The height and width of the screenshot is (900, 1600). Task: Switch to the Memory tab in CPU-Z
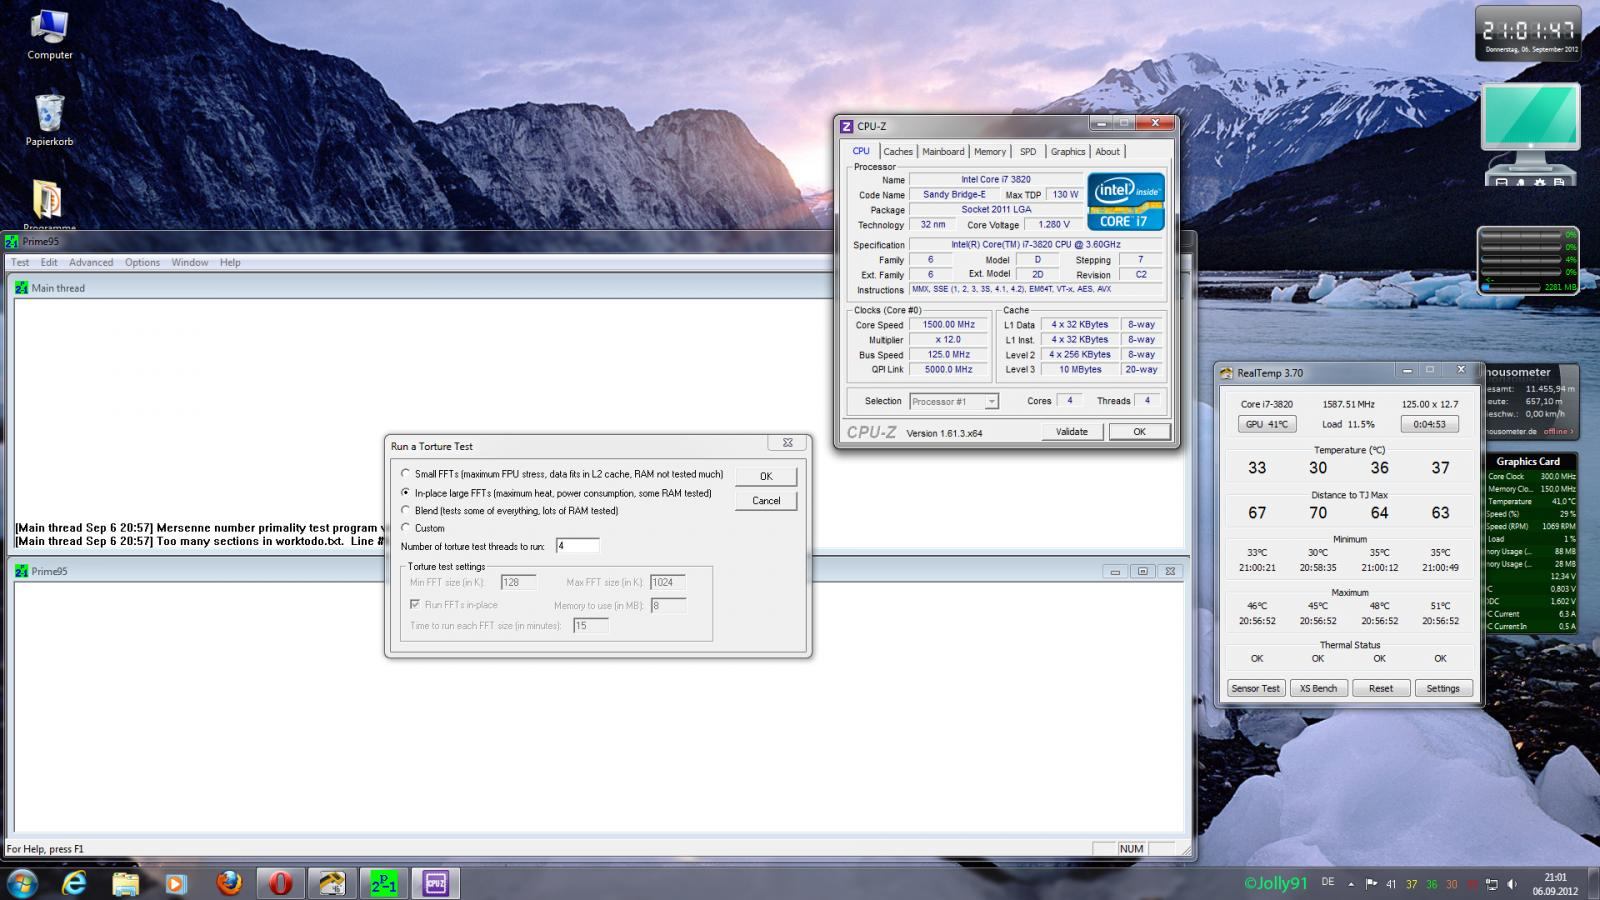990,152
